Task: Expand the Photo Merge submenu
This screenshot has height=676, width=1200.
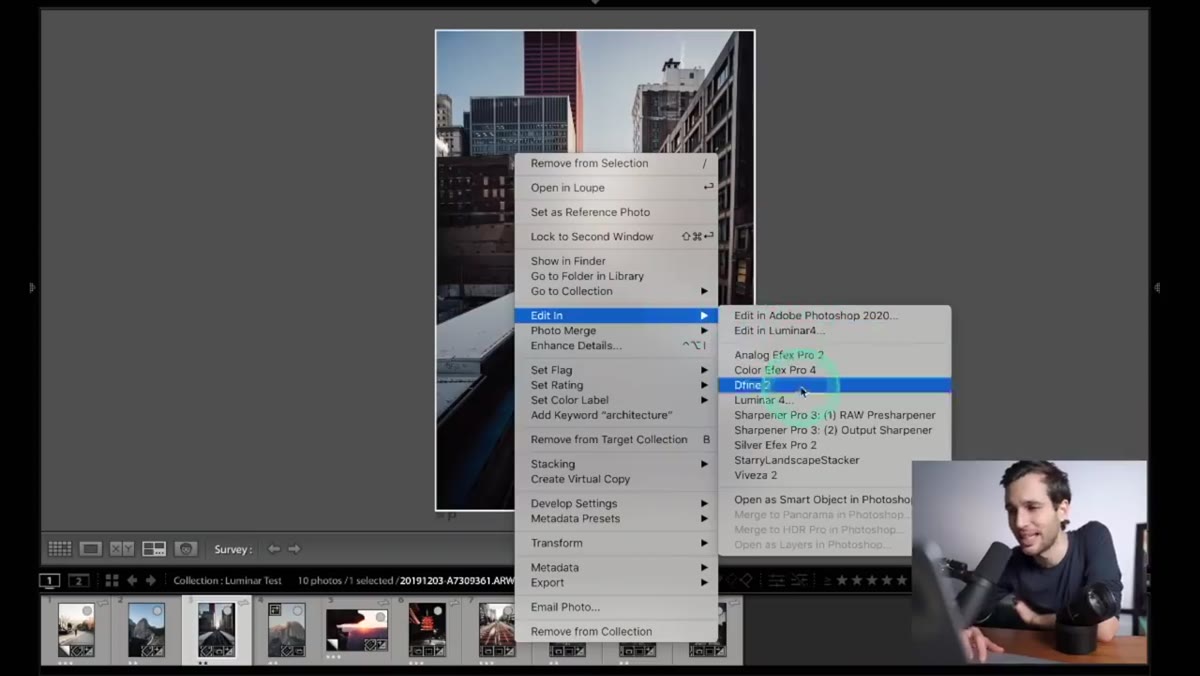Action: pos(616,331)
